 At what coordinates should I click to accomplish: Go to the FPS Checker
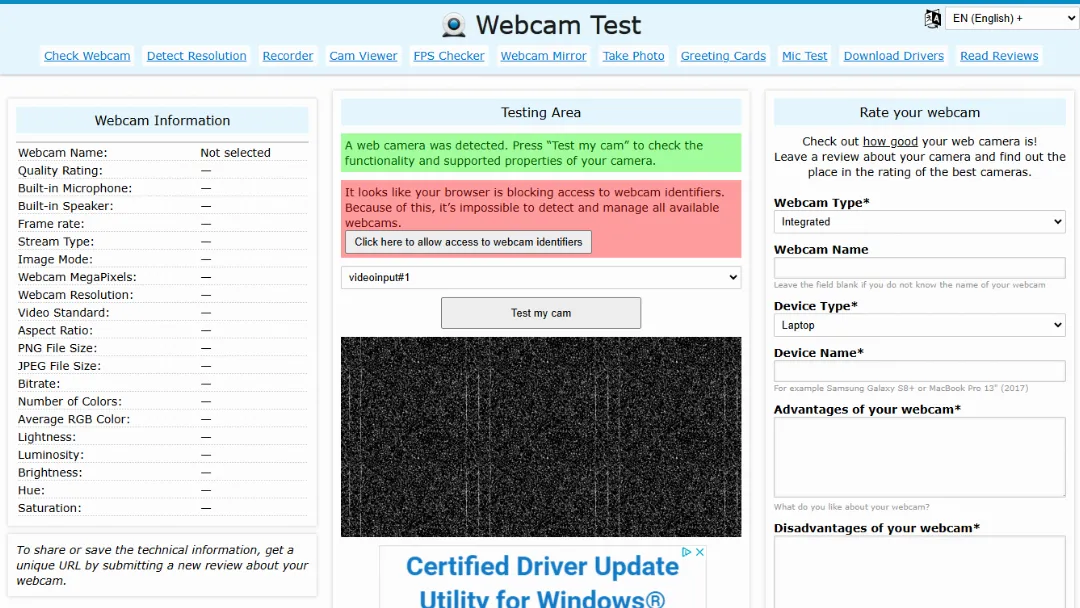pyautogui.click(x=448, y=55)
